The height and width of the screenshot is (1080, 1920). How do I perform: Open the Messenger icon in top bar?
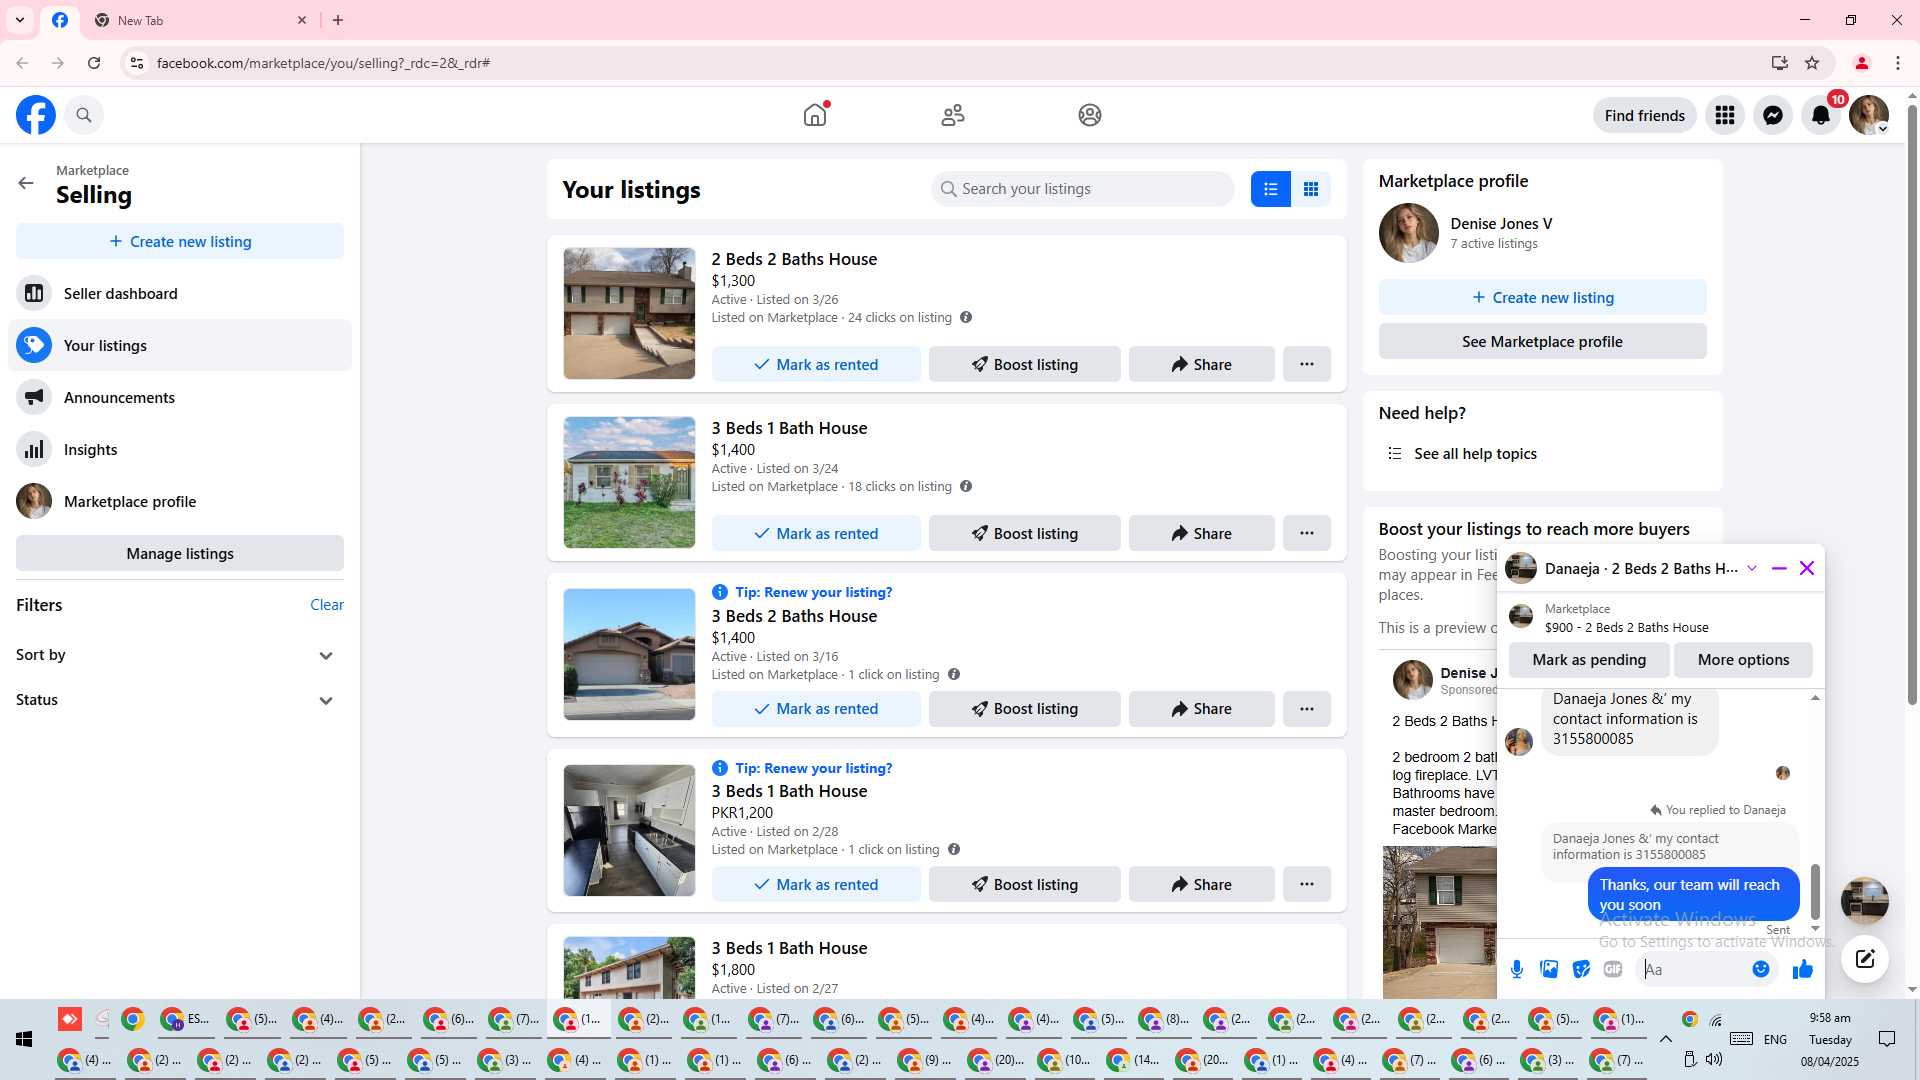[1772, 115]
